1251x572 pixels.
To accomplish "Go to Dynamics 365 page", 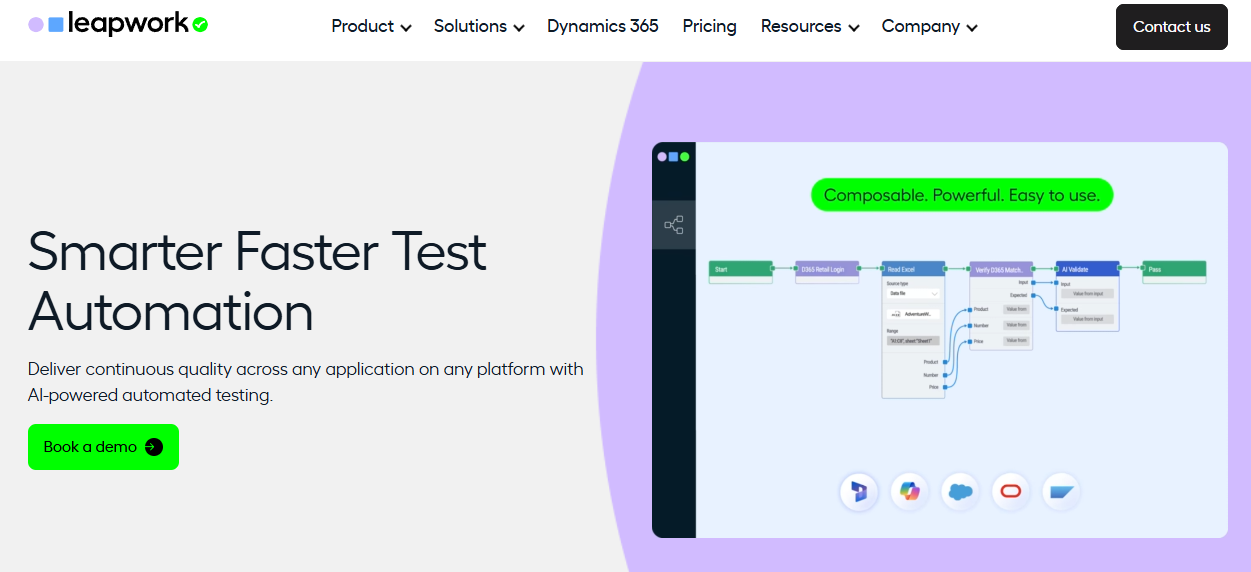I will (603, 26).
